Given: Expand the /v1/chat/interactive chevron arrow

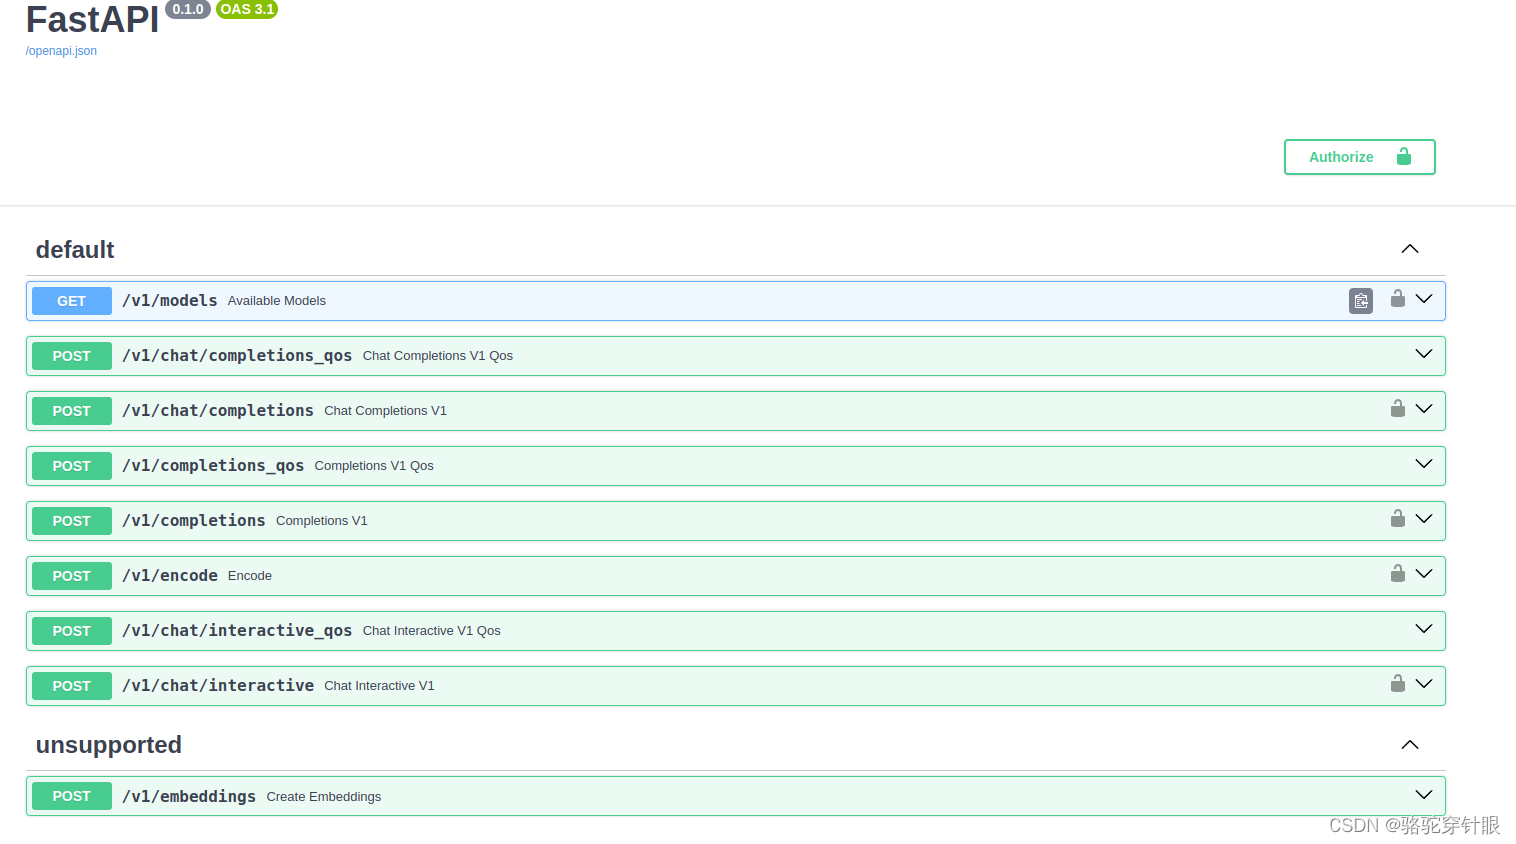Looking at the screenshot, I should coord(1424,684).
